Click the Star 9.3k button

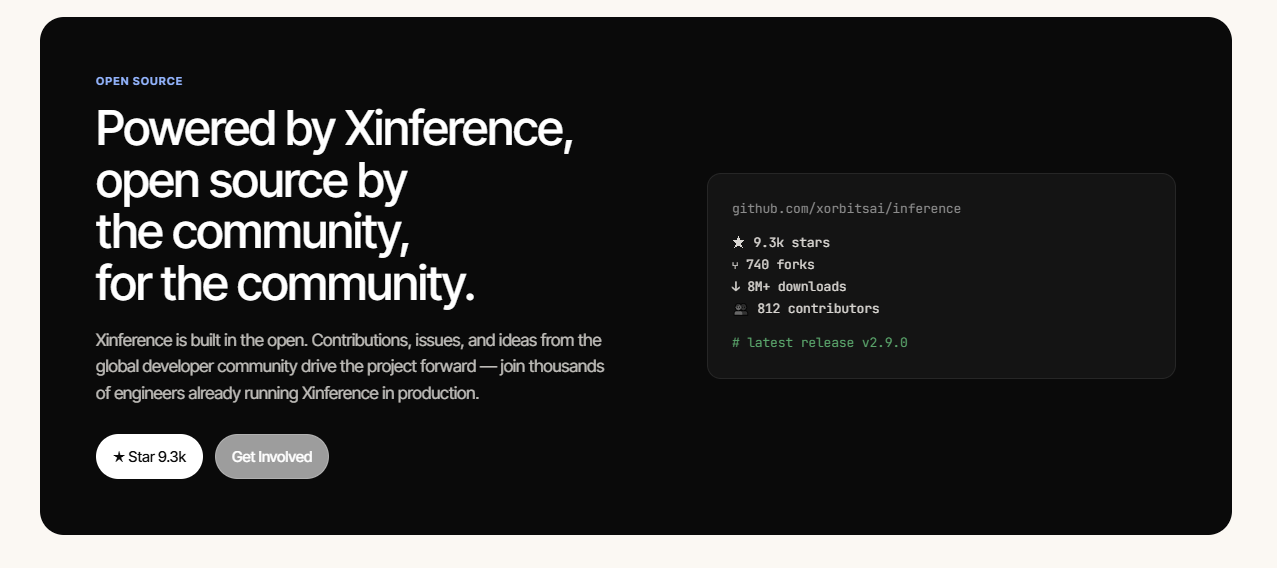(149, 456)
